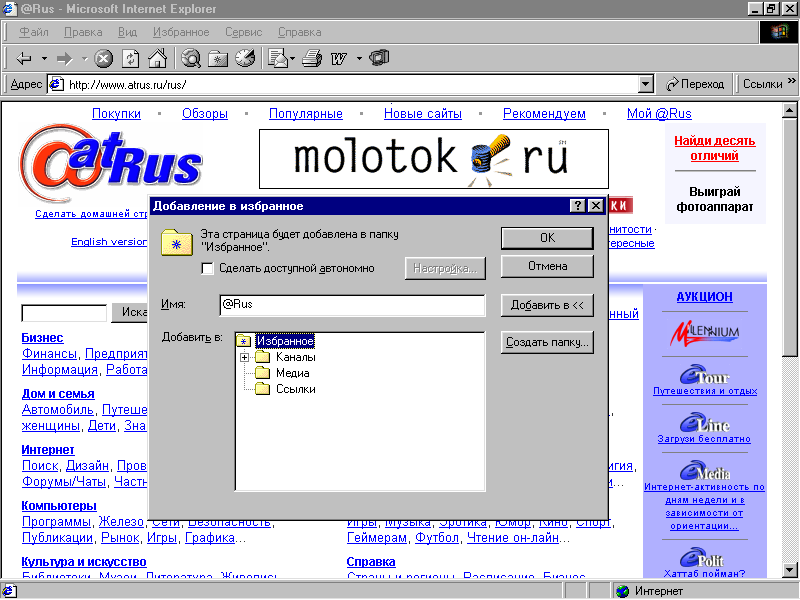Click the page search input box
This screenshot has width=800, height=600.
tap(64, 313)
